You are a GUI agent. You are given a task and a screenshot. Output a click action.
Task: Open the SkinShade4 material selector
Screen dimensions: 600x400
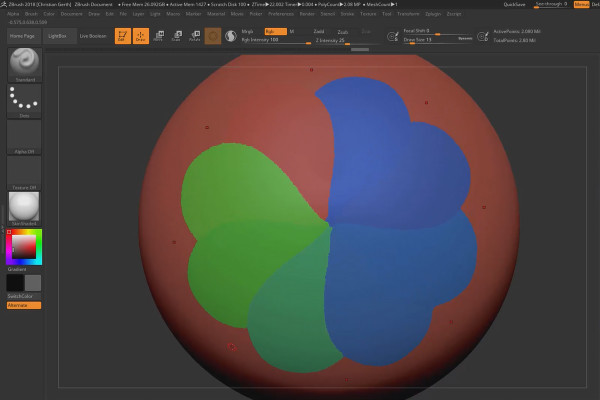tap(24, 209)
